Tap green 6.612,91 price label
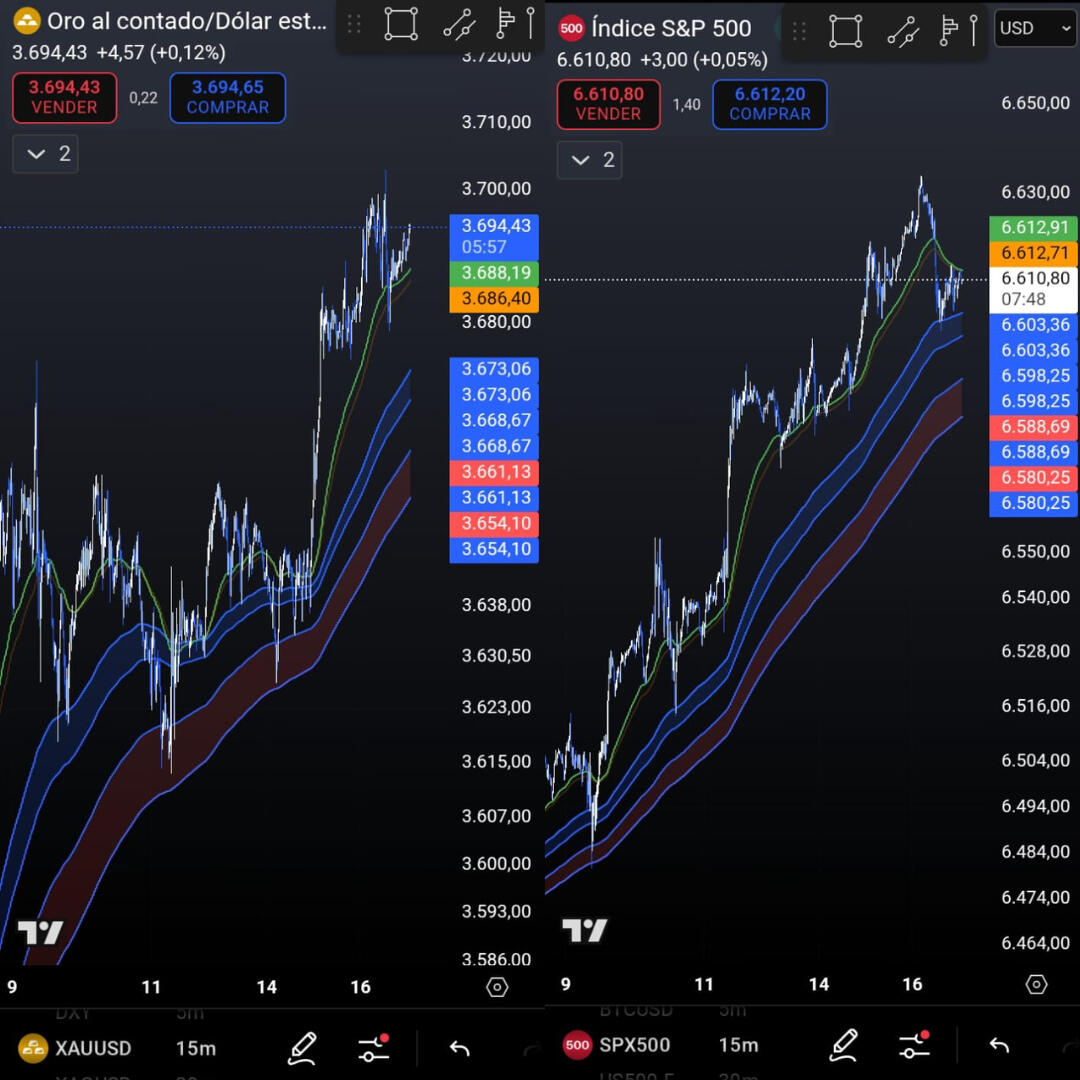 point(1034,228)
